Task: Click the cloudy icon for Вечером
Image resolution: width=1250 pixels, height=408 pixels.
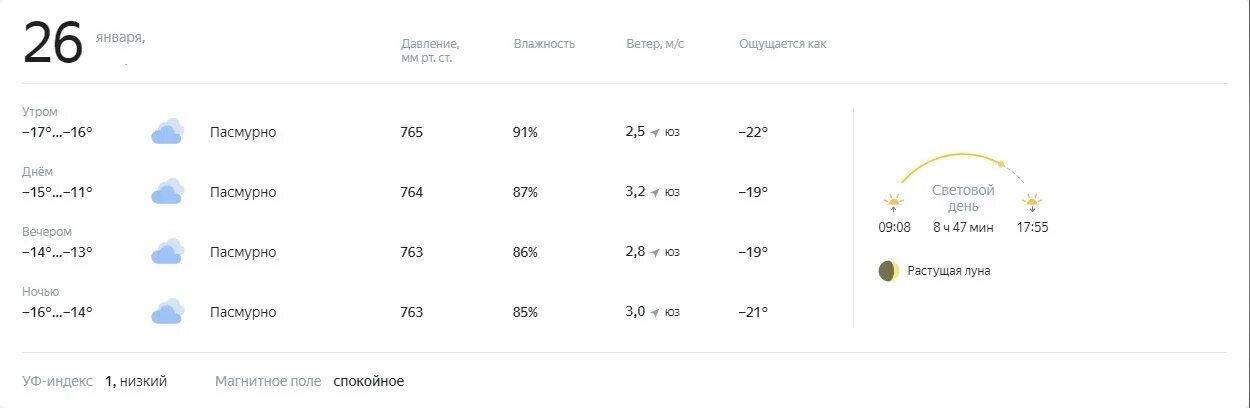Action: pos(168,251)
